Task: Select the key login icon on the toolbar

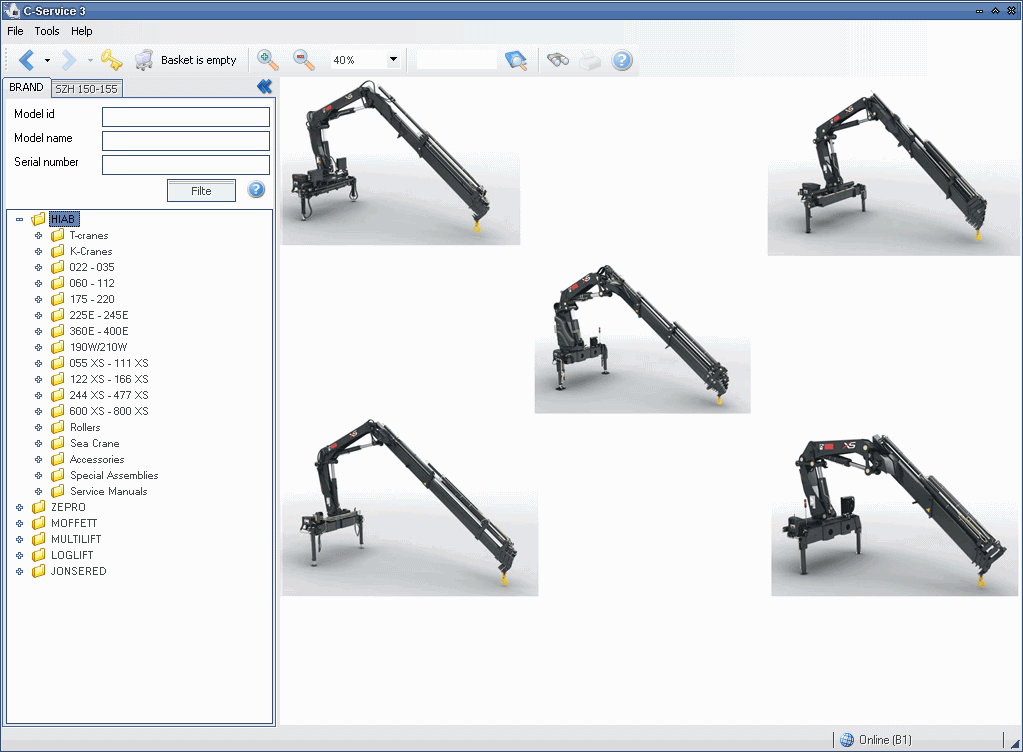Action: 112,59
